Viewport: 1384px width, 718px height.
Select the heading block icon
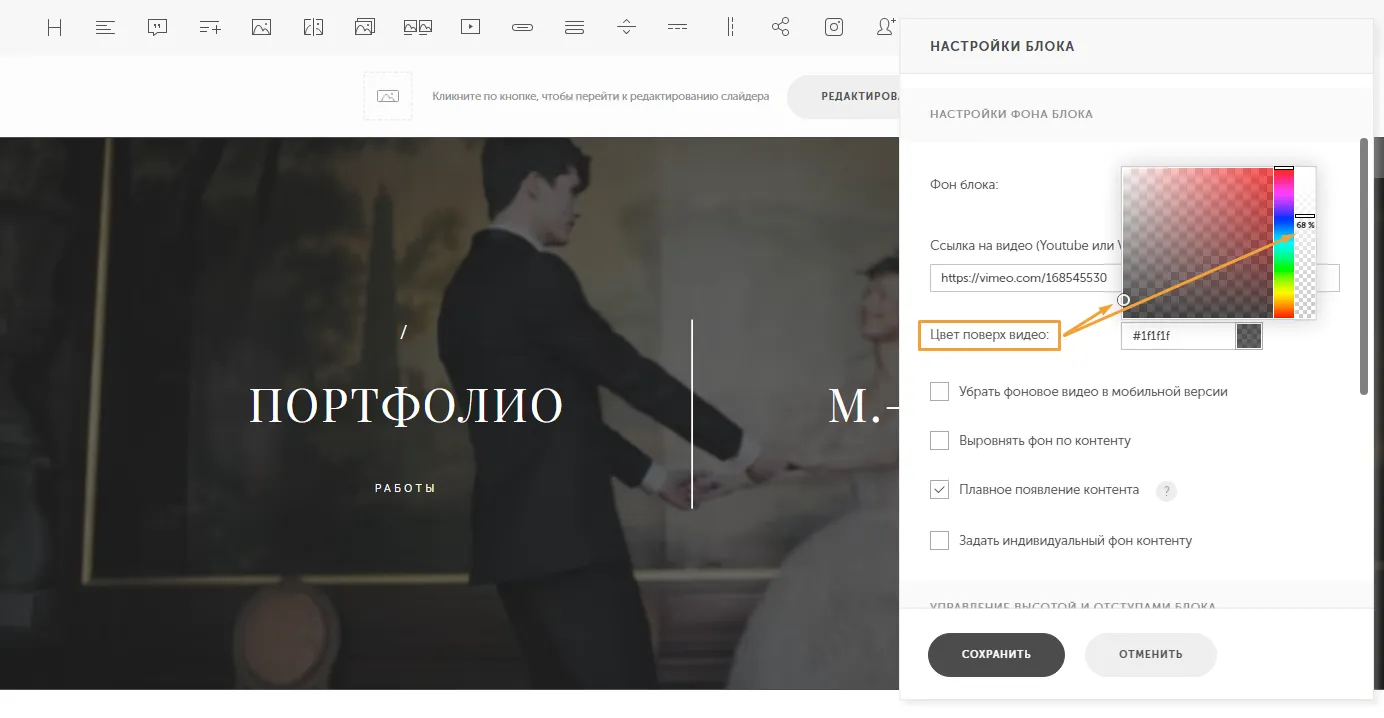[55, 28]
